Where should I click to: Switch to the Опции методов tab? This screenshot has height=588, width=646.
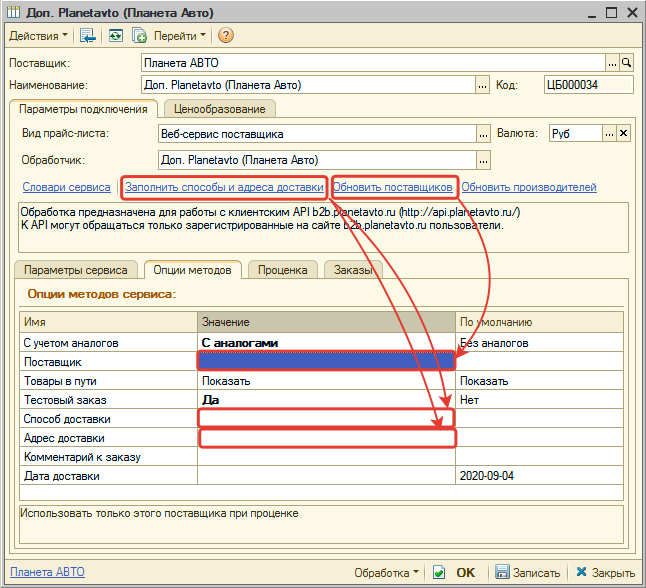[x=192, y=270]
